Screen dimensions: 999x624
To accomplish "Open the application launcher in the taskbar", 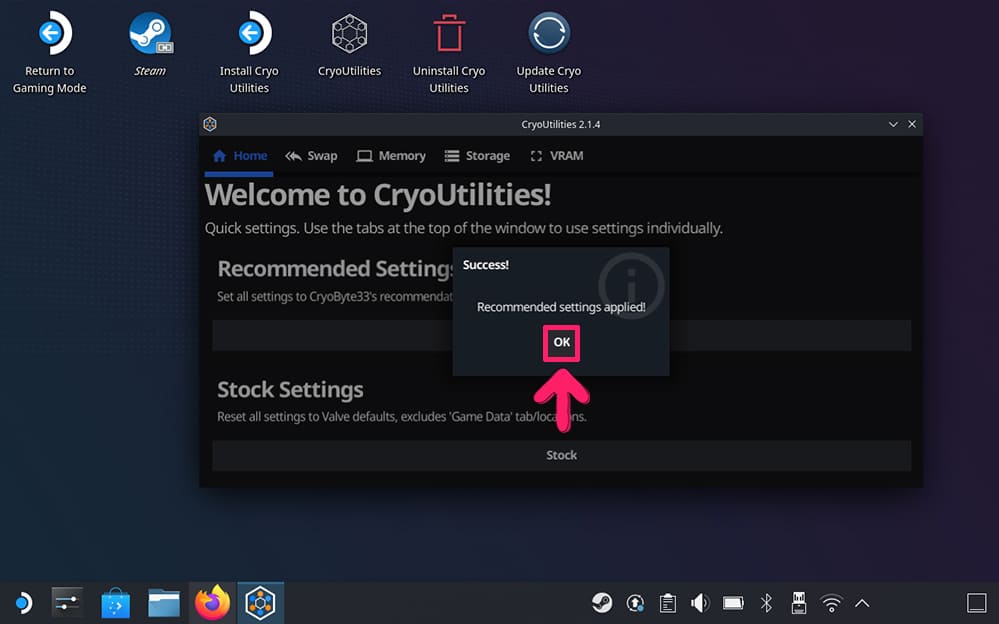I will click(23, 603).
